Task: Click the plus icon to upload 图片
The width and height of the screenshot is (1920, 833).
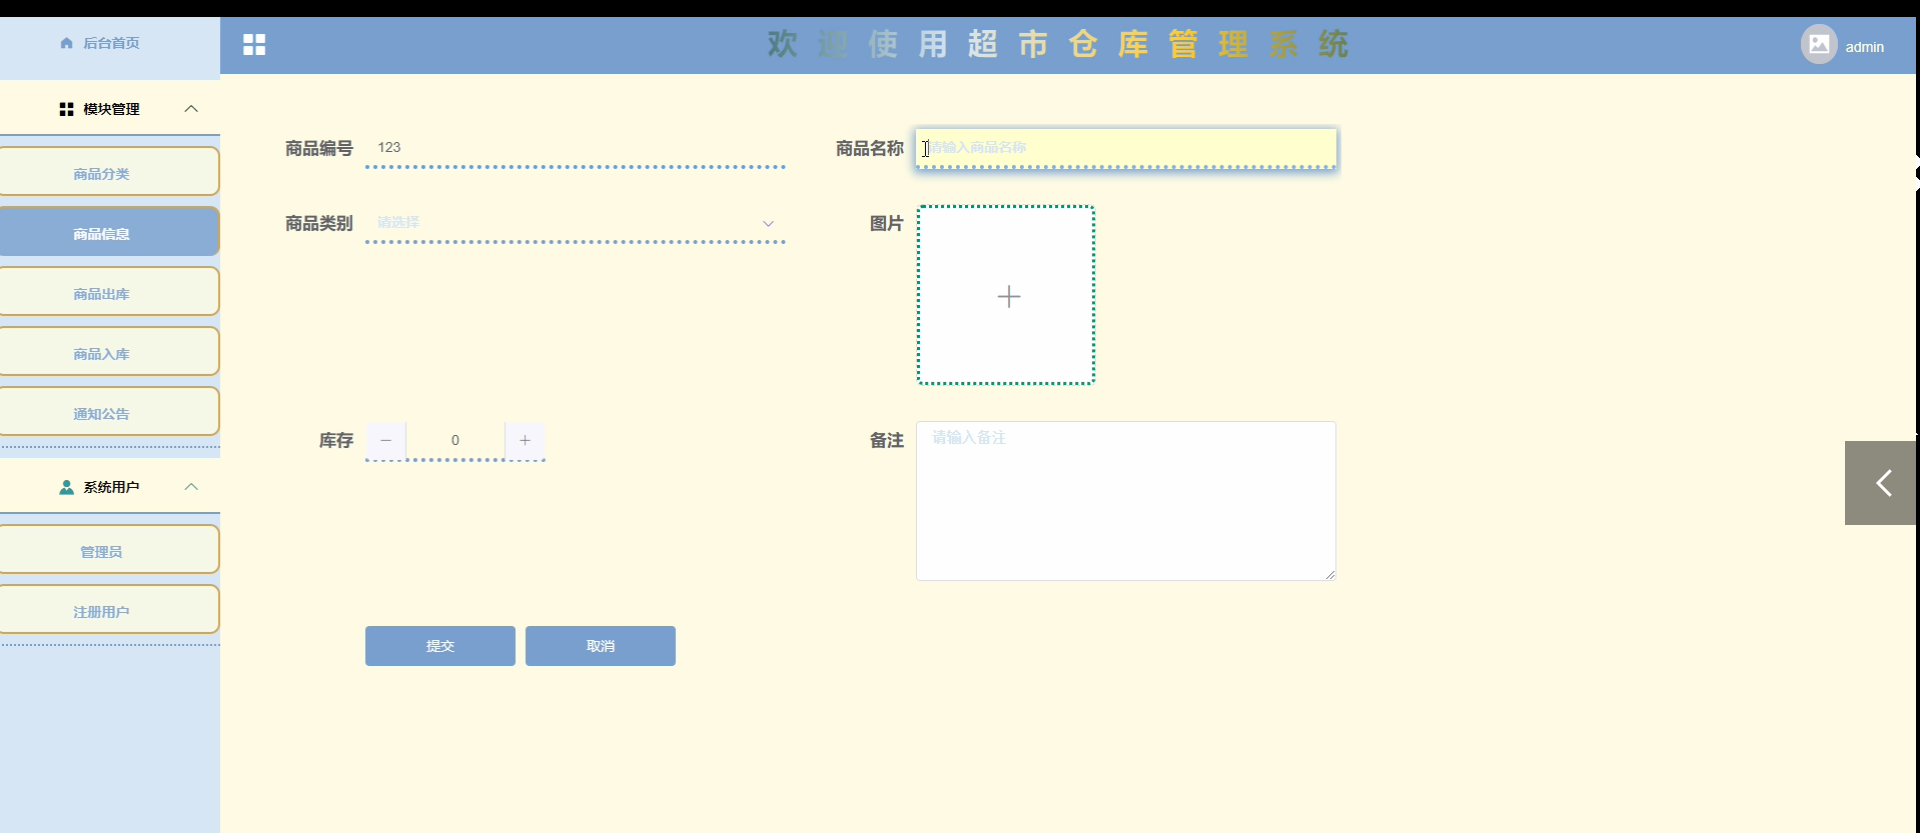Action: pos(1009,296)
